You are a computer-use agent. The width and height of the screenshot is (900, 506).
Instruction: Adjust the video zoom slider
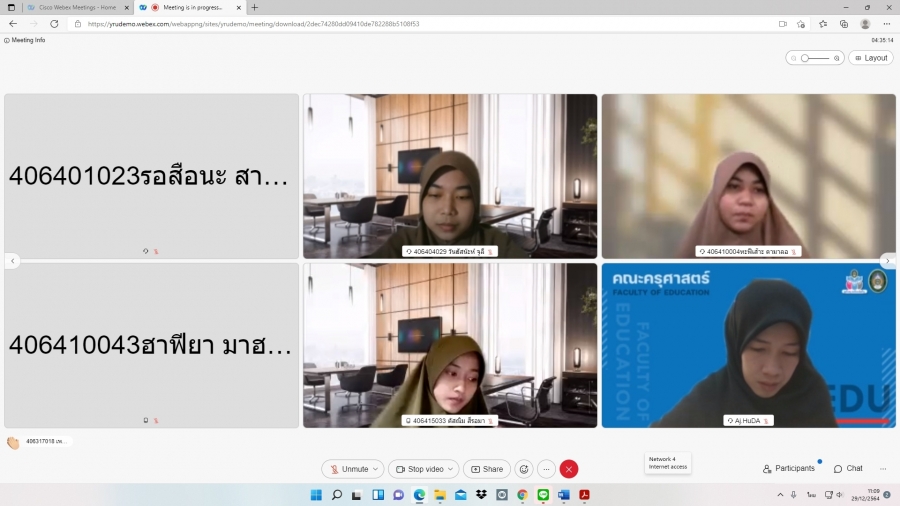point(815,58)
